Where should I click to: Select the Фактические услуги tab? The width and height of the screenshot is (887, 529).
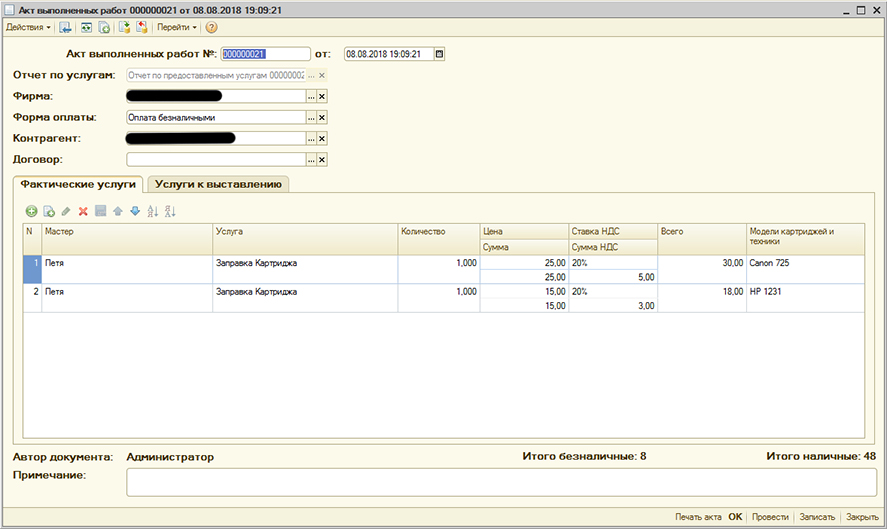pyautogui.click(x=78, y=184)
